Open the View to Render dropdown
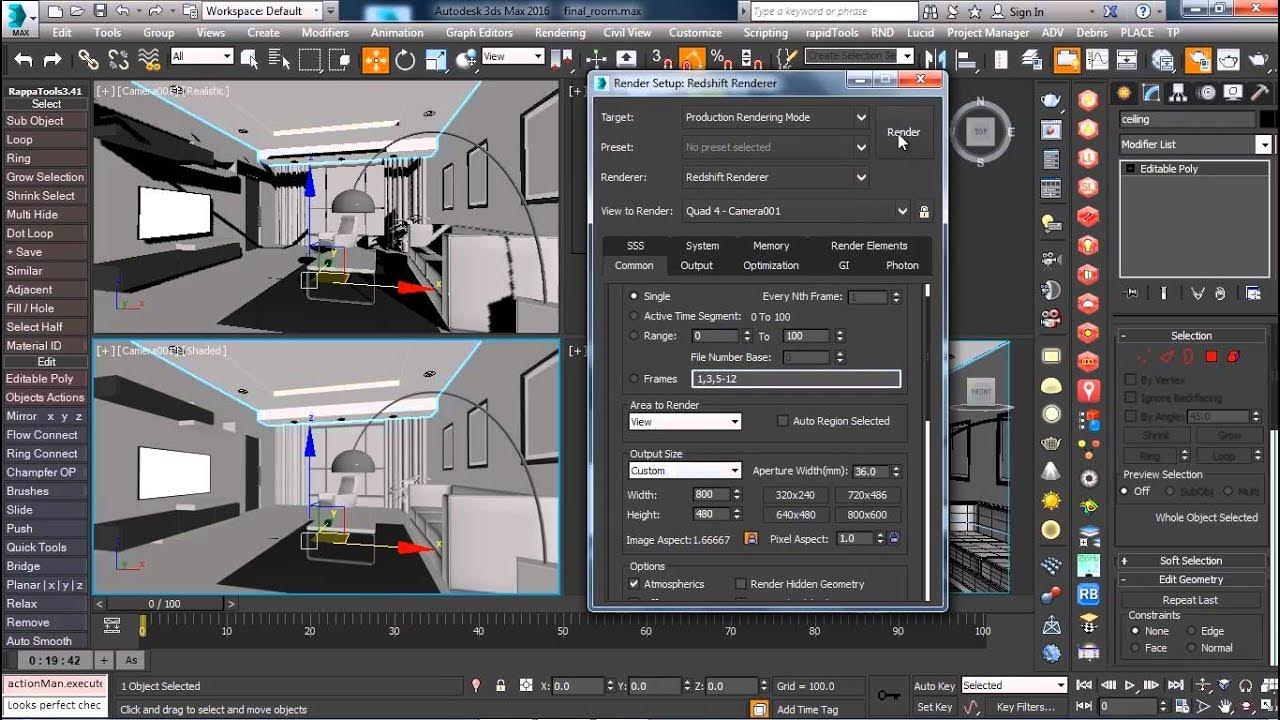This screenshot has height=720, width=1280. [796, 211]
